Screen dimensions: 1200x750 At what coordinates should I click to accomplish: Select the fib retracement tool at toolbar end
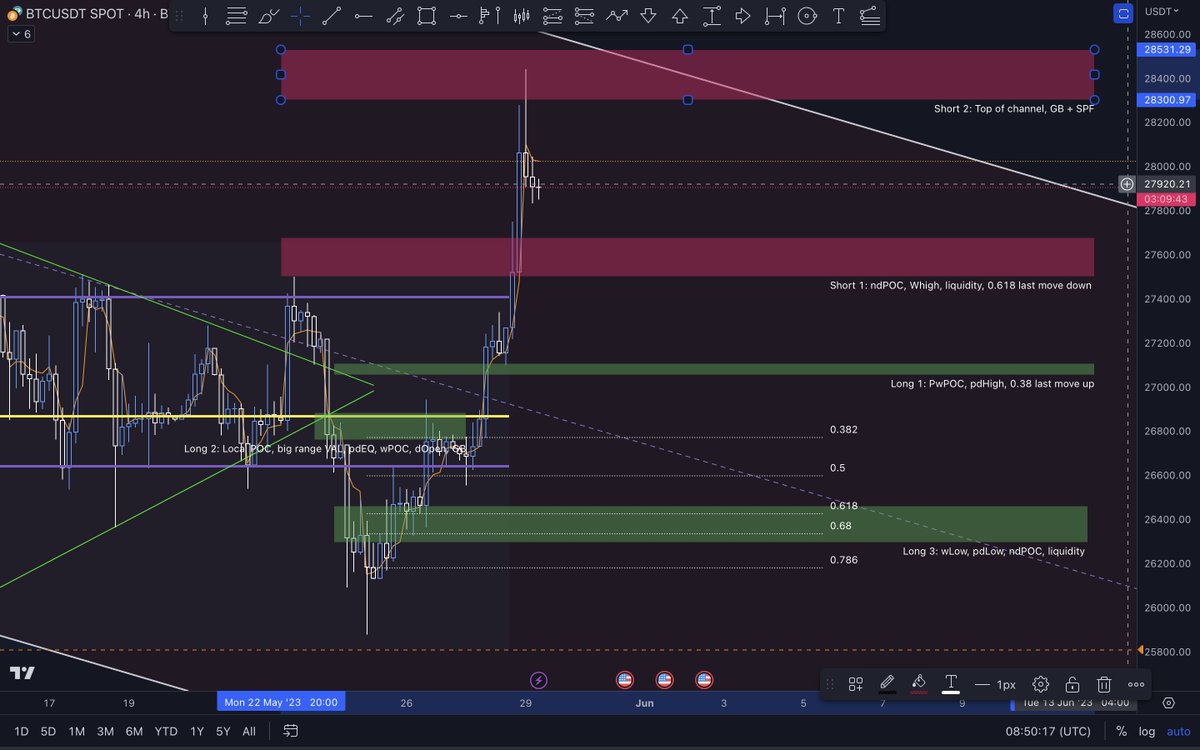coord(869,16)
